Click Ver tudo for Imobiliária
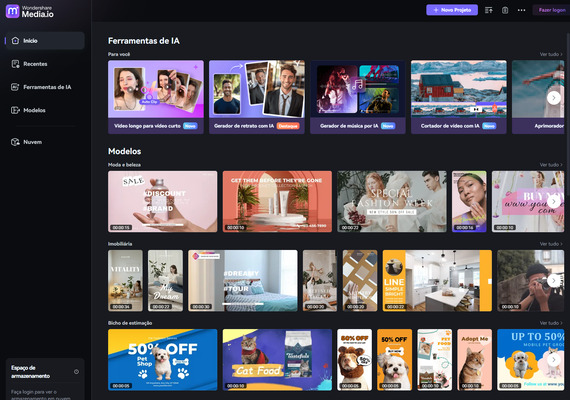 coord(551,244)
